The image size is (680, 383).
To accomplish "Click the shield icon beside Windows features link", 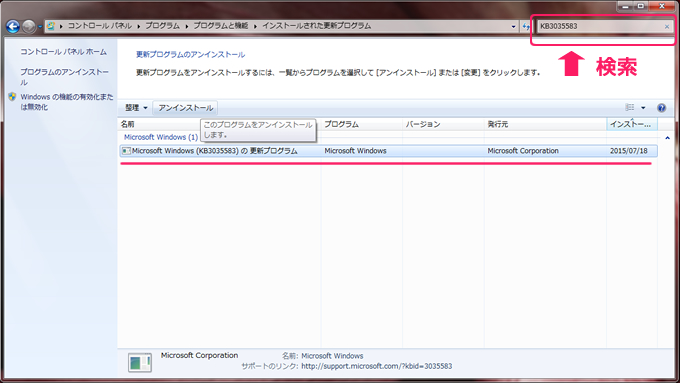I will 12,97.
